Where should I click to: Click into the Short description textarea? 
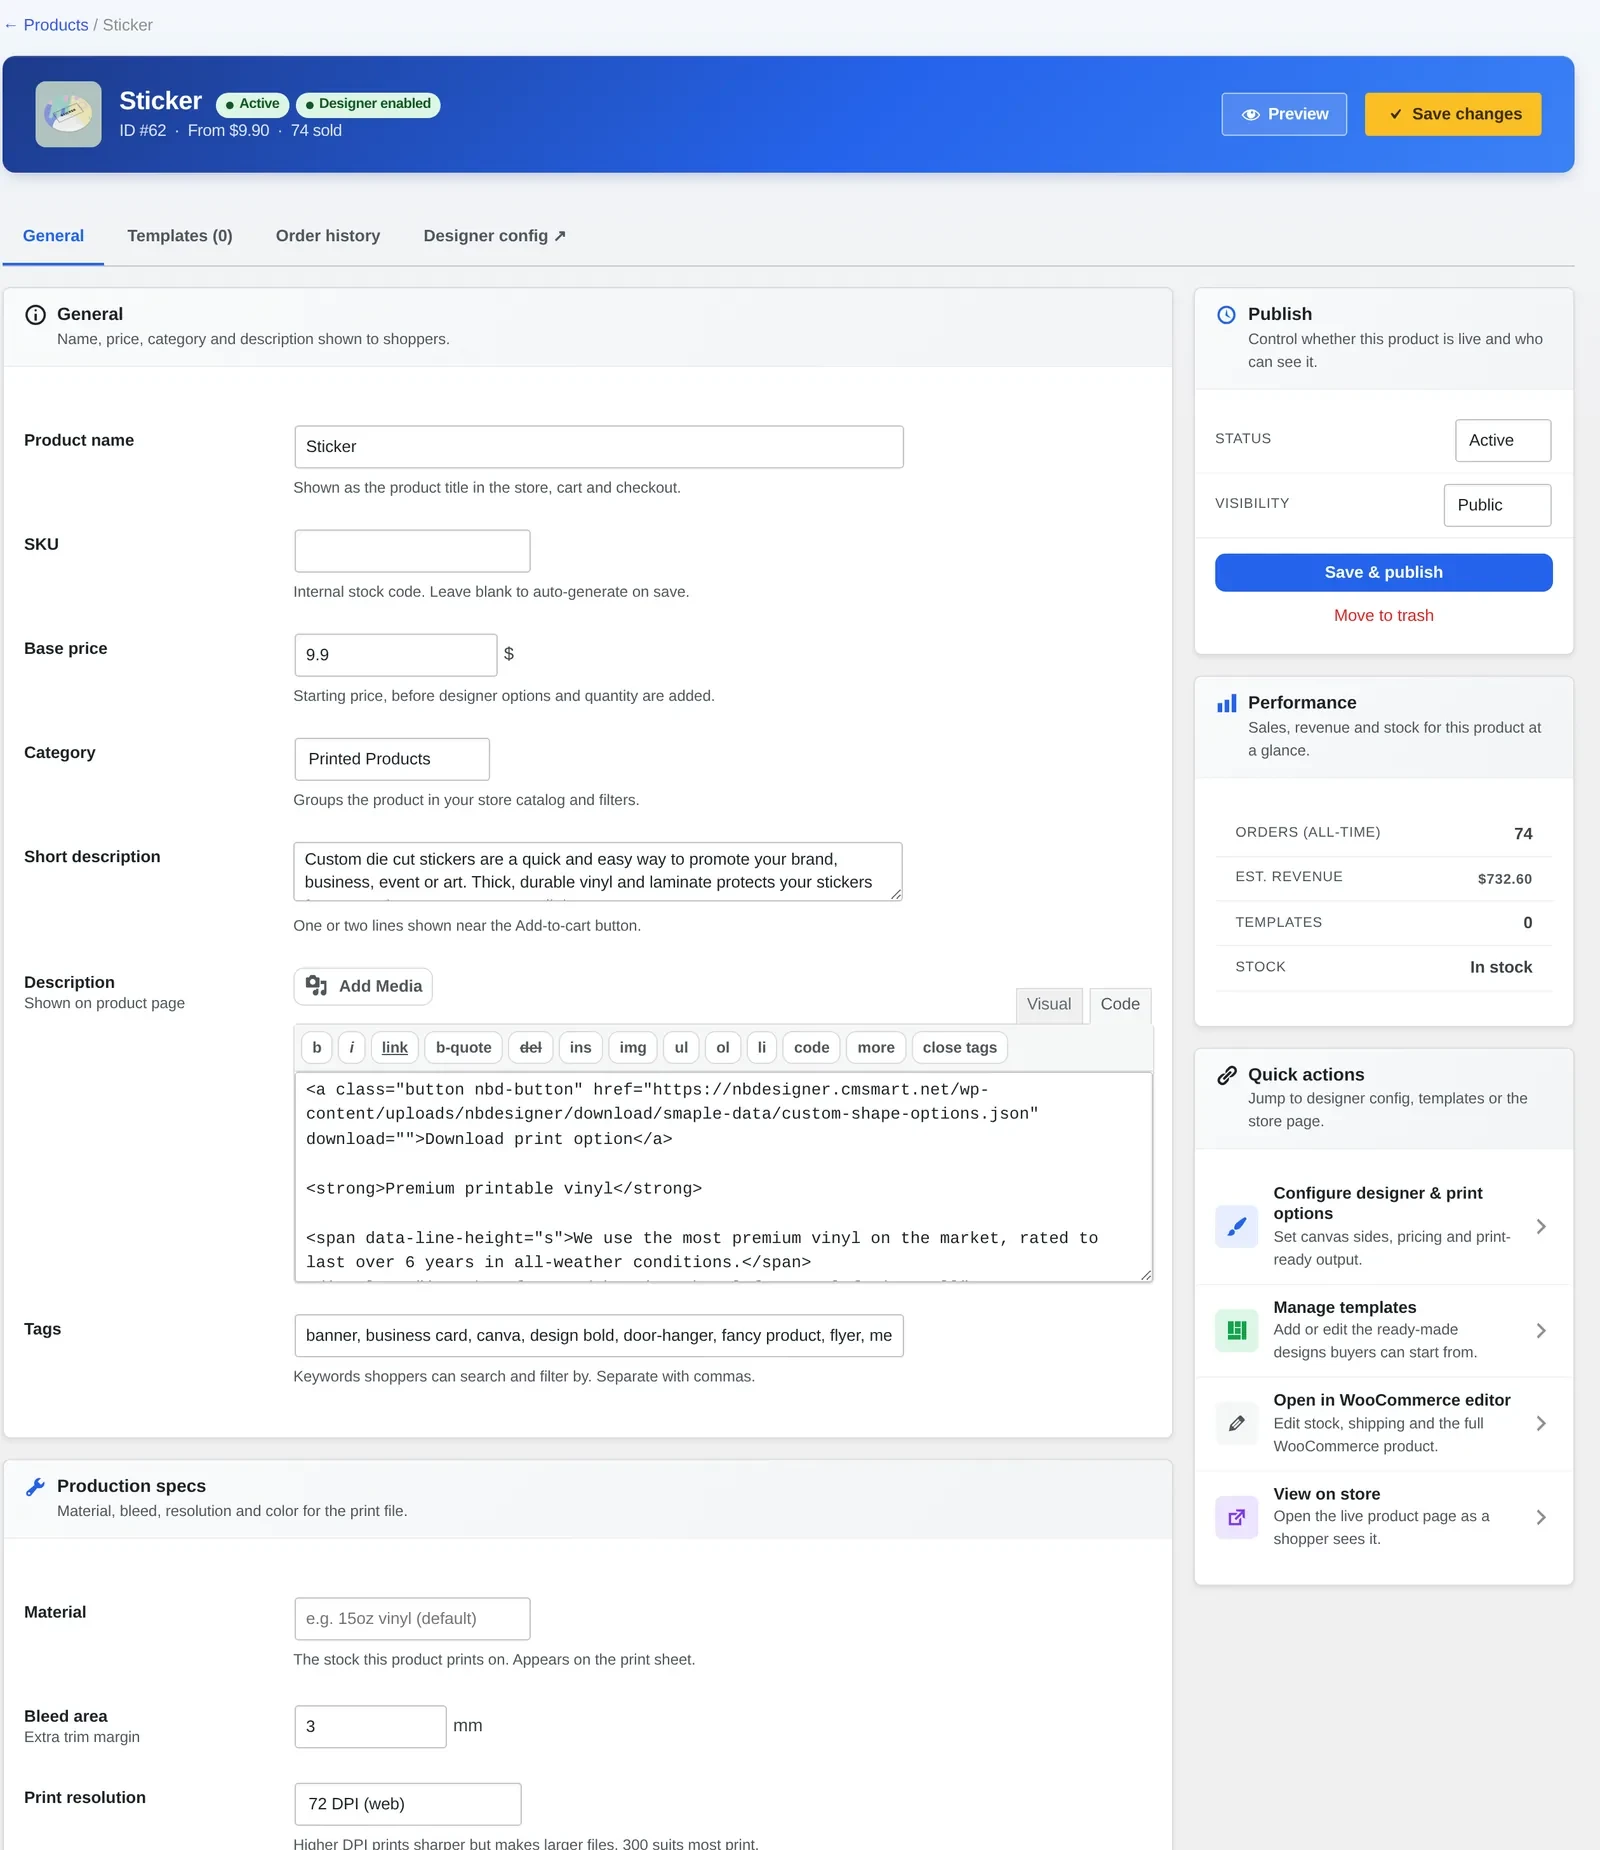[x=598, y=871]
